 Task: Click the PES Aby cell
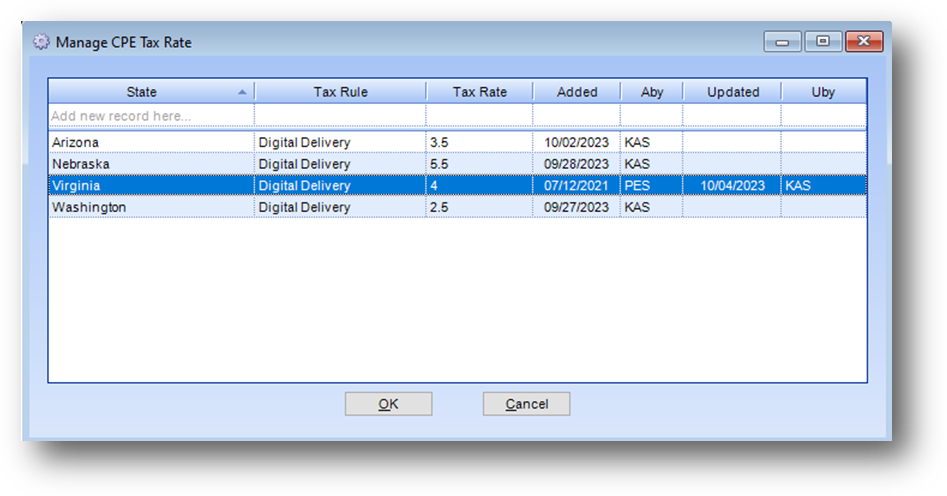(652, 185)
